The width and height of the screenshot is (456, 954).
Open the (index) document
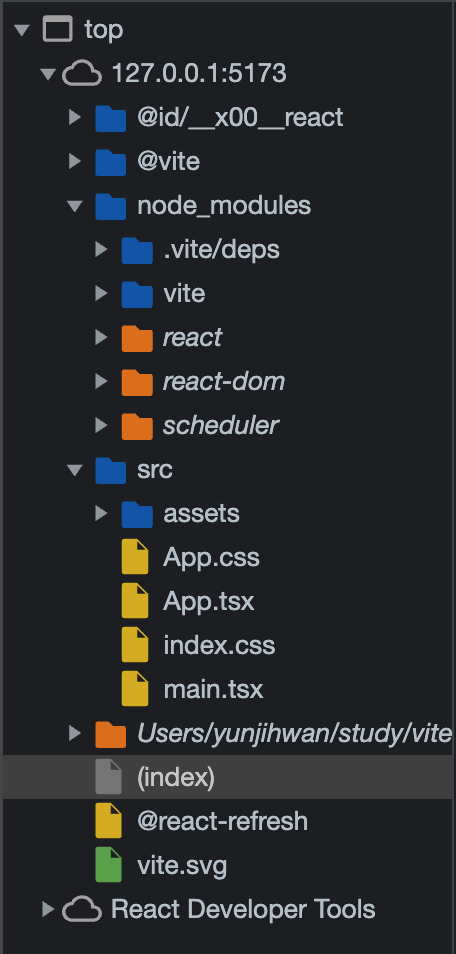[176, 778]
